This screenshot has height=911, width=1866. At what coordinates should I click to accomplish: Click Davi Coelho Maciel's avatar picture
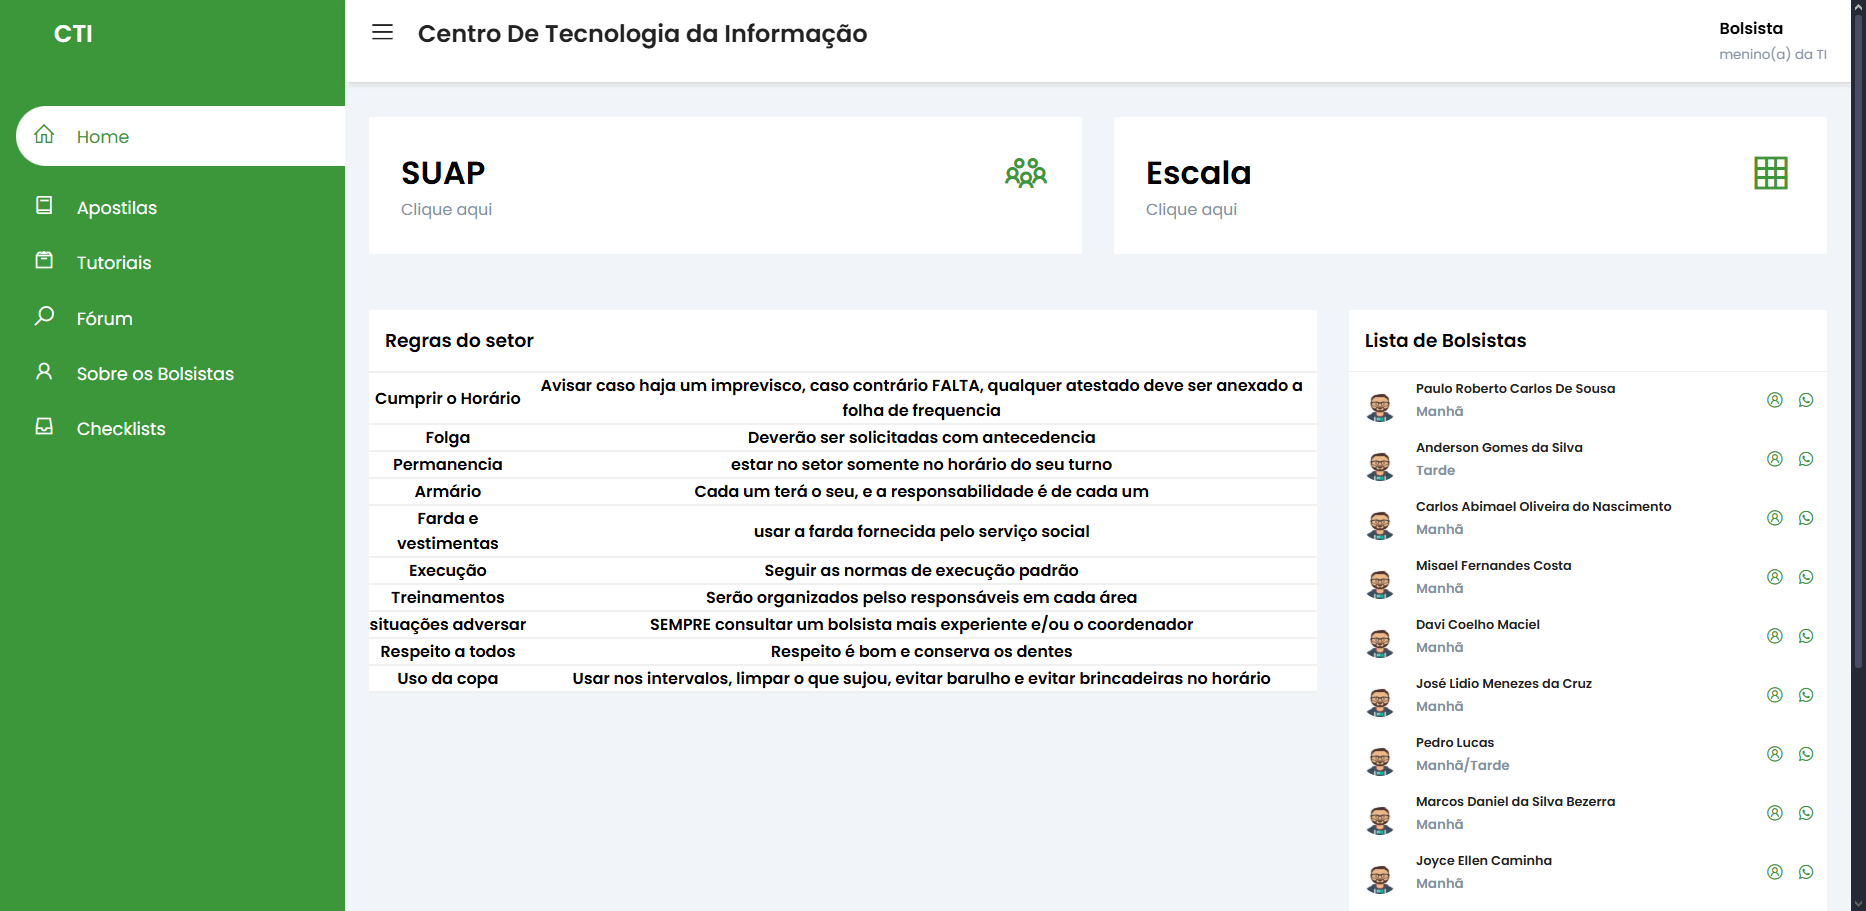(x=1381, y=641)
